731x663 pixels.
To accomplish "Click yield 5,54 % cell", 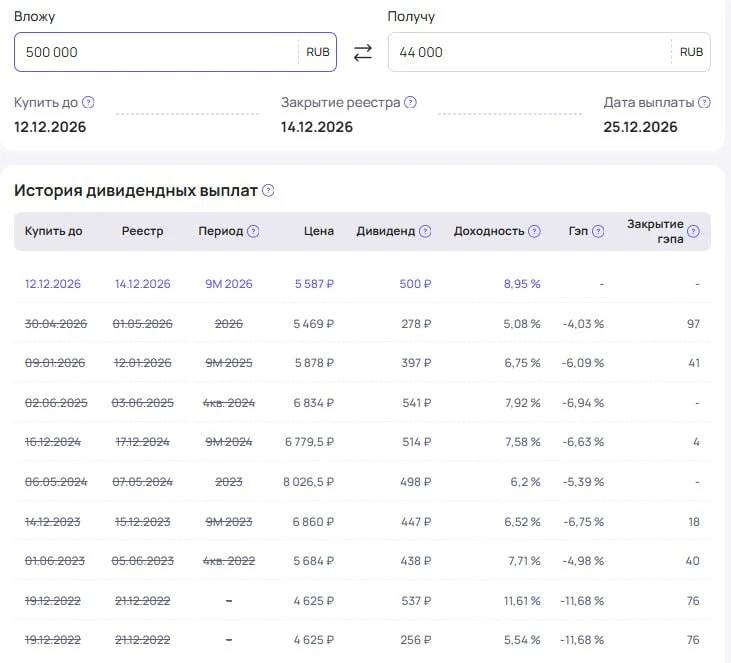I will (522, 640).
